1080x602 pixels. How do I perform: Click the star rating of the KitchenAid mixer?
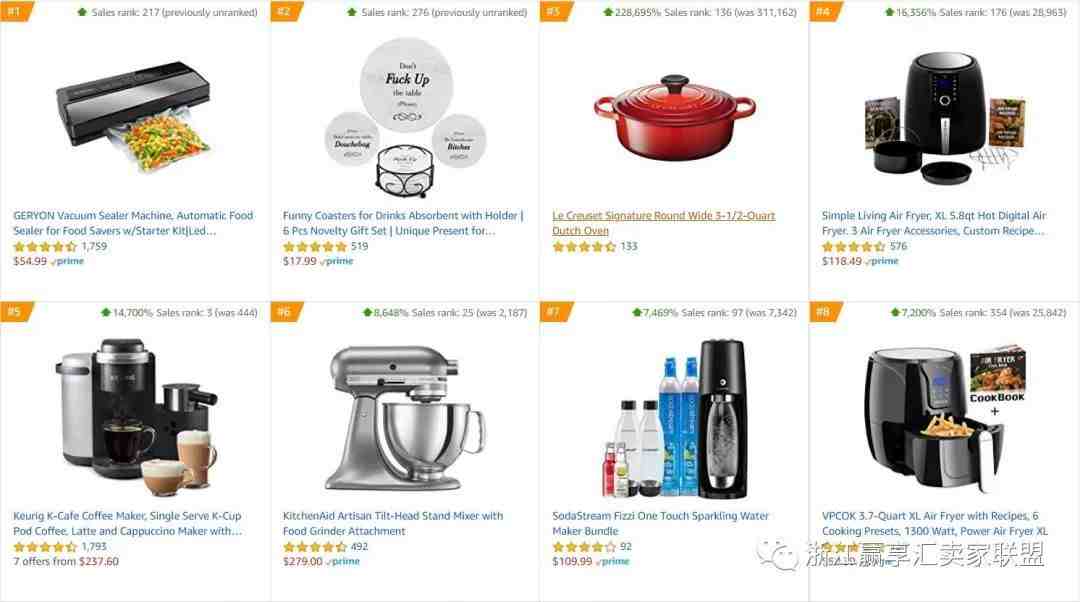point(314,547)
